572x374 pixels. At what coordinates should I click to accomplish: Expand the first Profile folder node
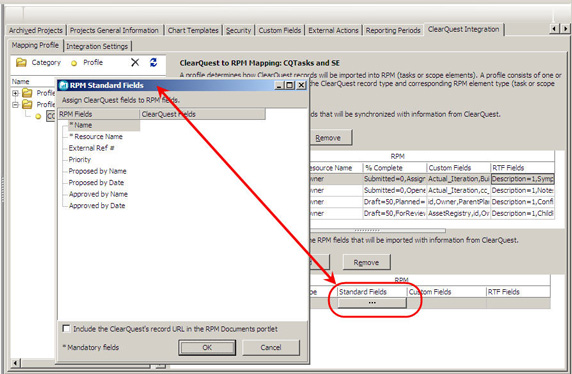coord(15,93)
